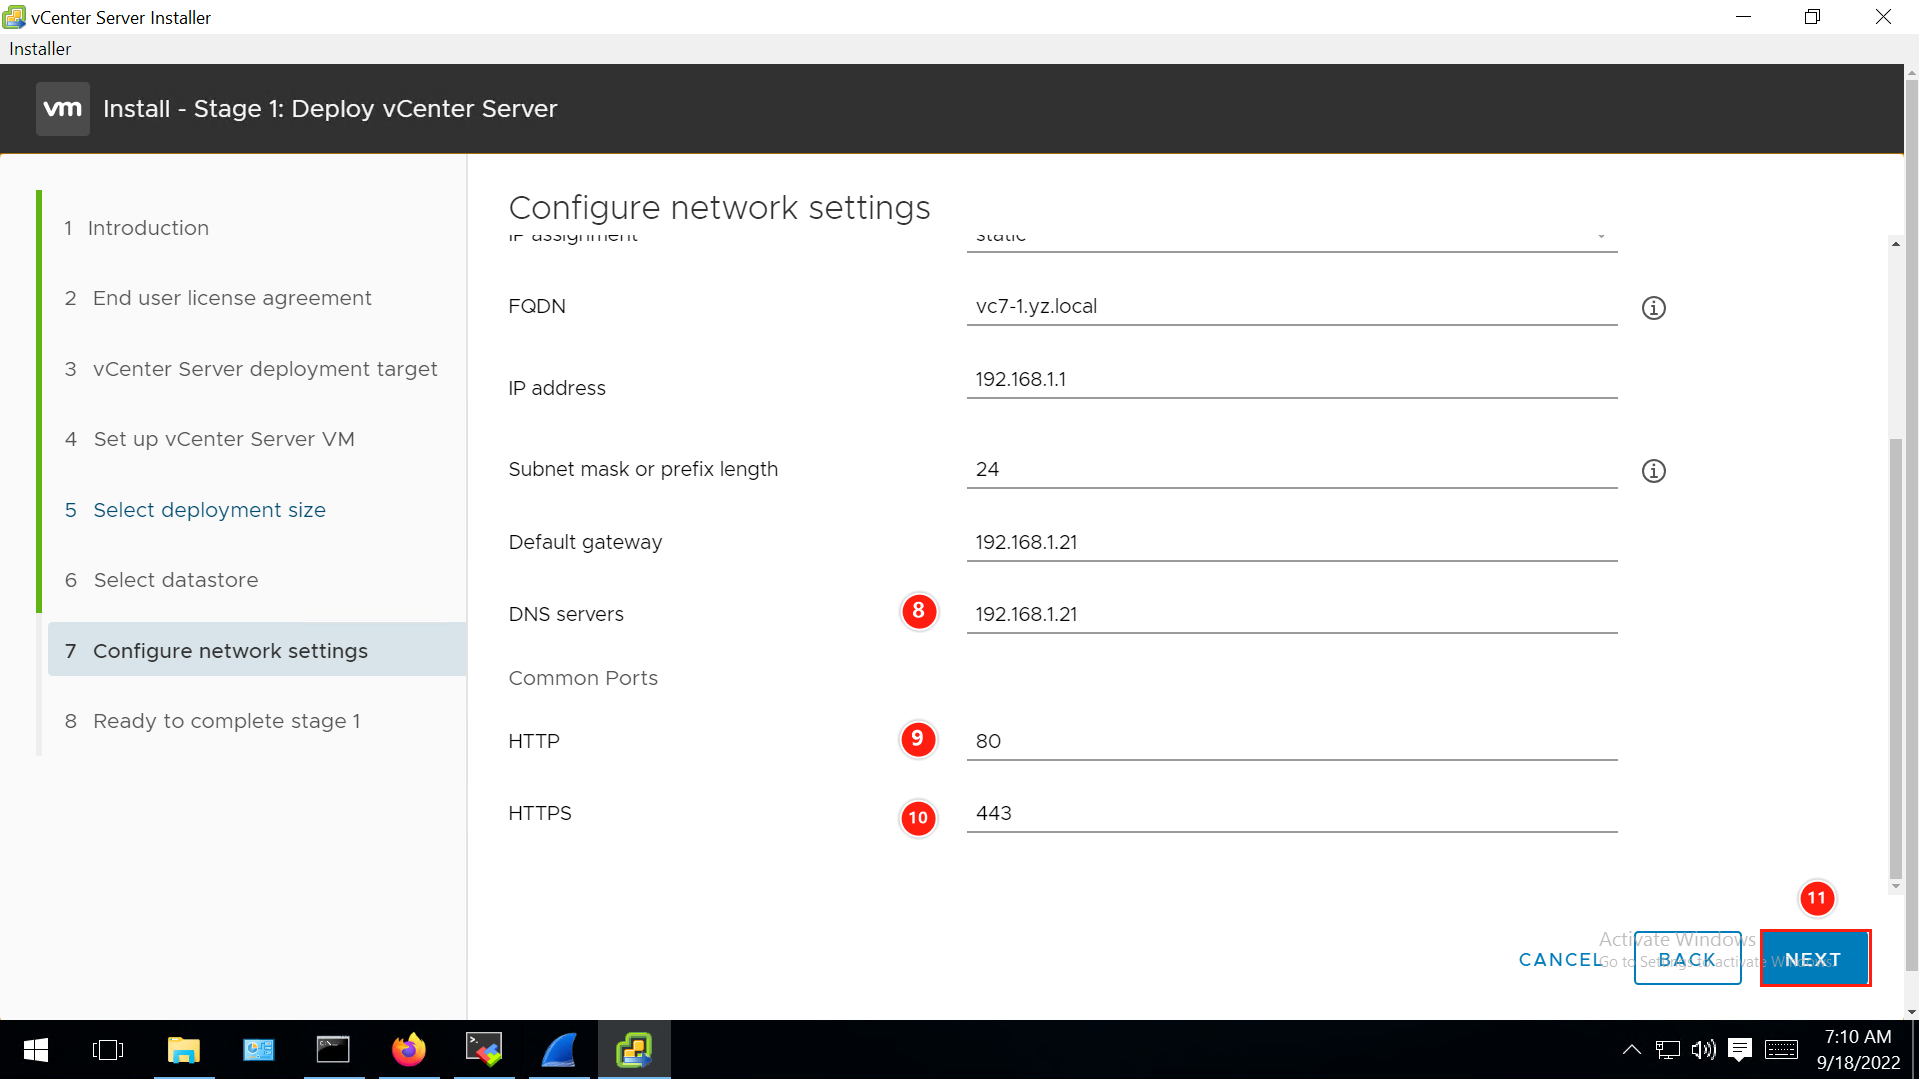The image size is (1919, 1079).
Task: Select Configure network settings step
Action: click(257, 650)
